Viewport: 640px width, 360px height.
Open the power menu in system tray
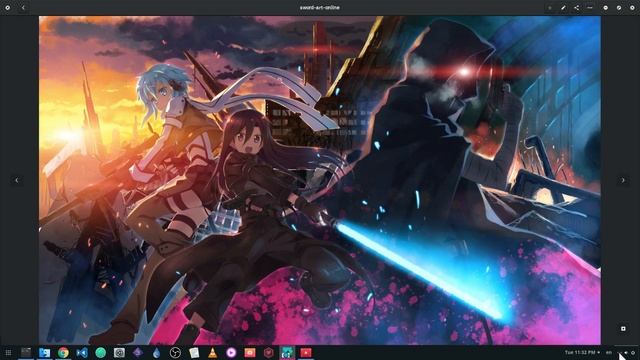(x=633, y=353)
